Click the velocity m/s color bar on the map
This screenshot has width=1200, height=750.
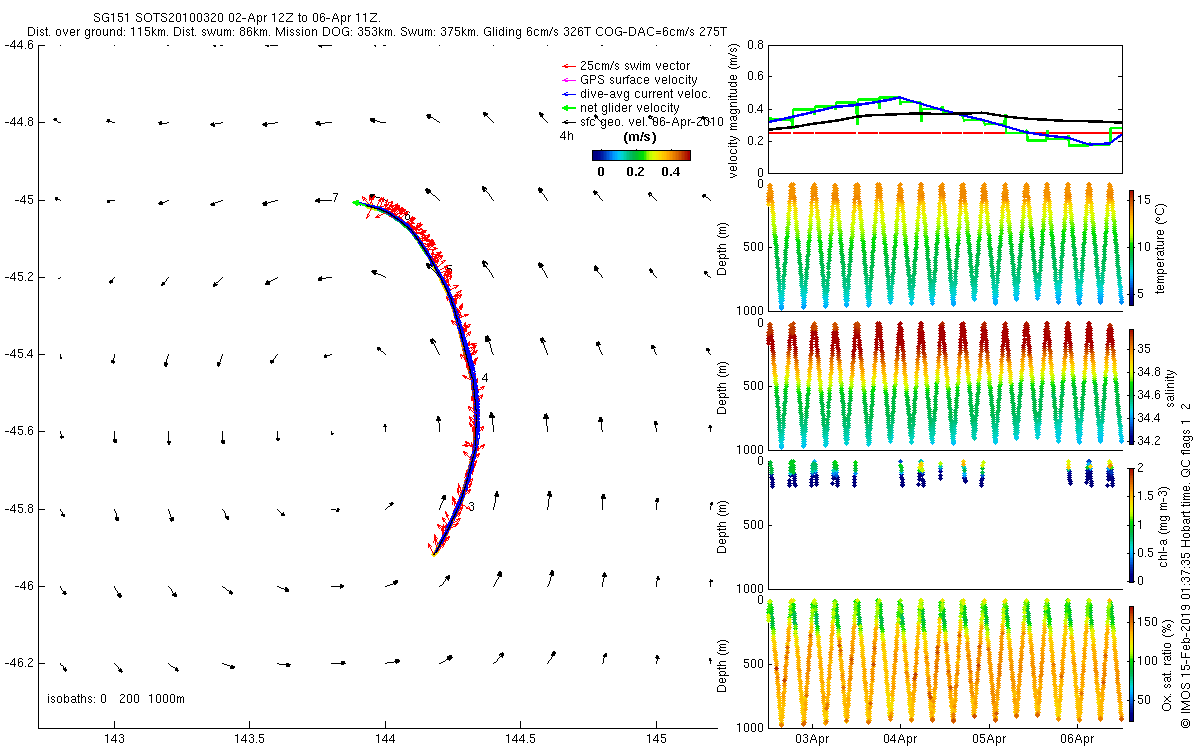[641, 155]
